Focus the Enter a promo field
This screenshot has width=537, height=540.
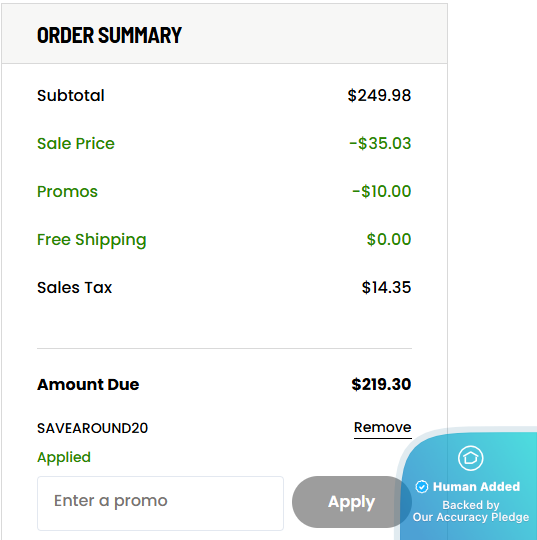pyautogui.click(x=161, y=503)
